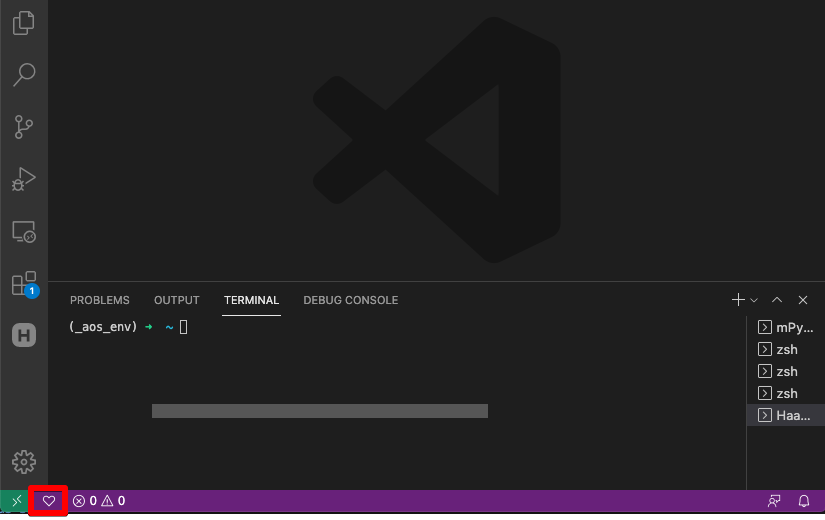
Task: Open the Source Control view
Action: click(x=24, y=127)
